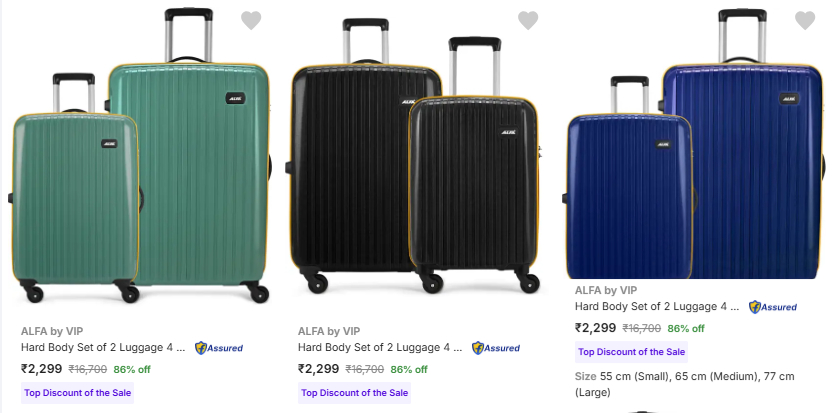
Task: Click Top Discount tag under black set
Action: 354,393
